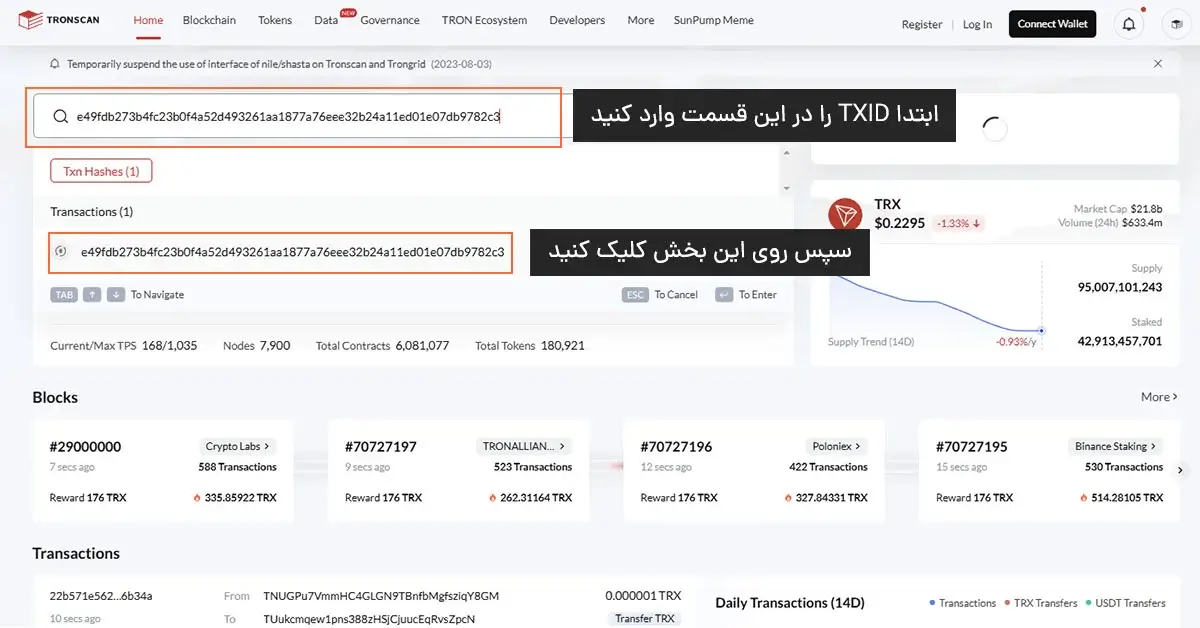Click the search dropdown scrollbar up arrow
This screenshot has width=1200, height=628.
(786, 153)
